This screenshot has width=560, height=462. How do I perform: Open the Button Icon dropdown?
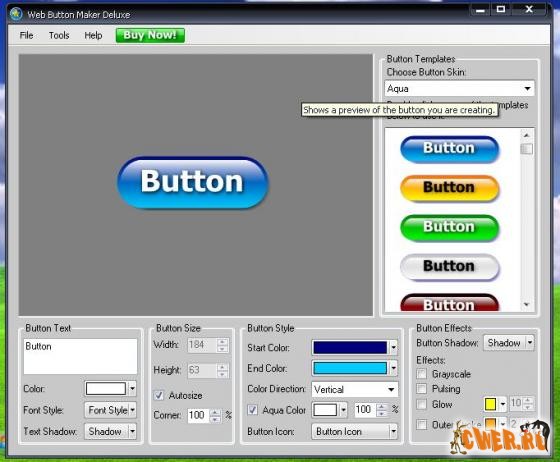355,431
